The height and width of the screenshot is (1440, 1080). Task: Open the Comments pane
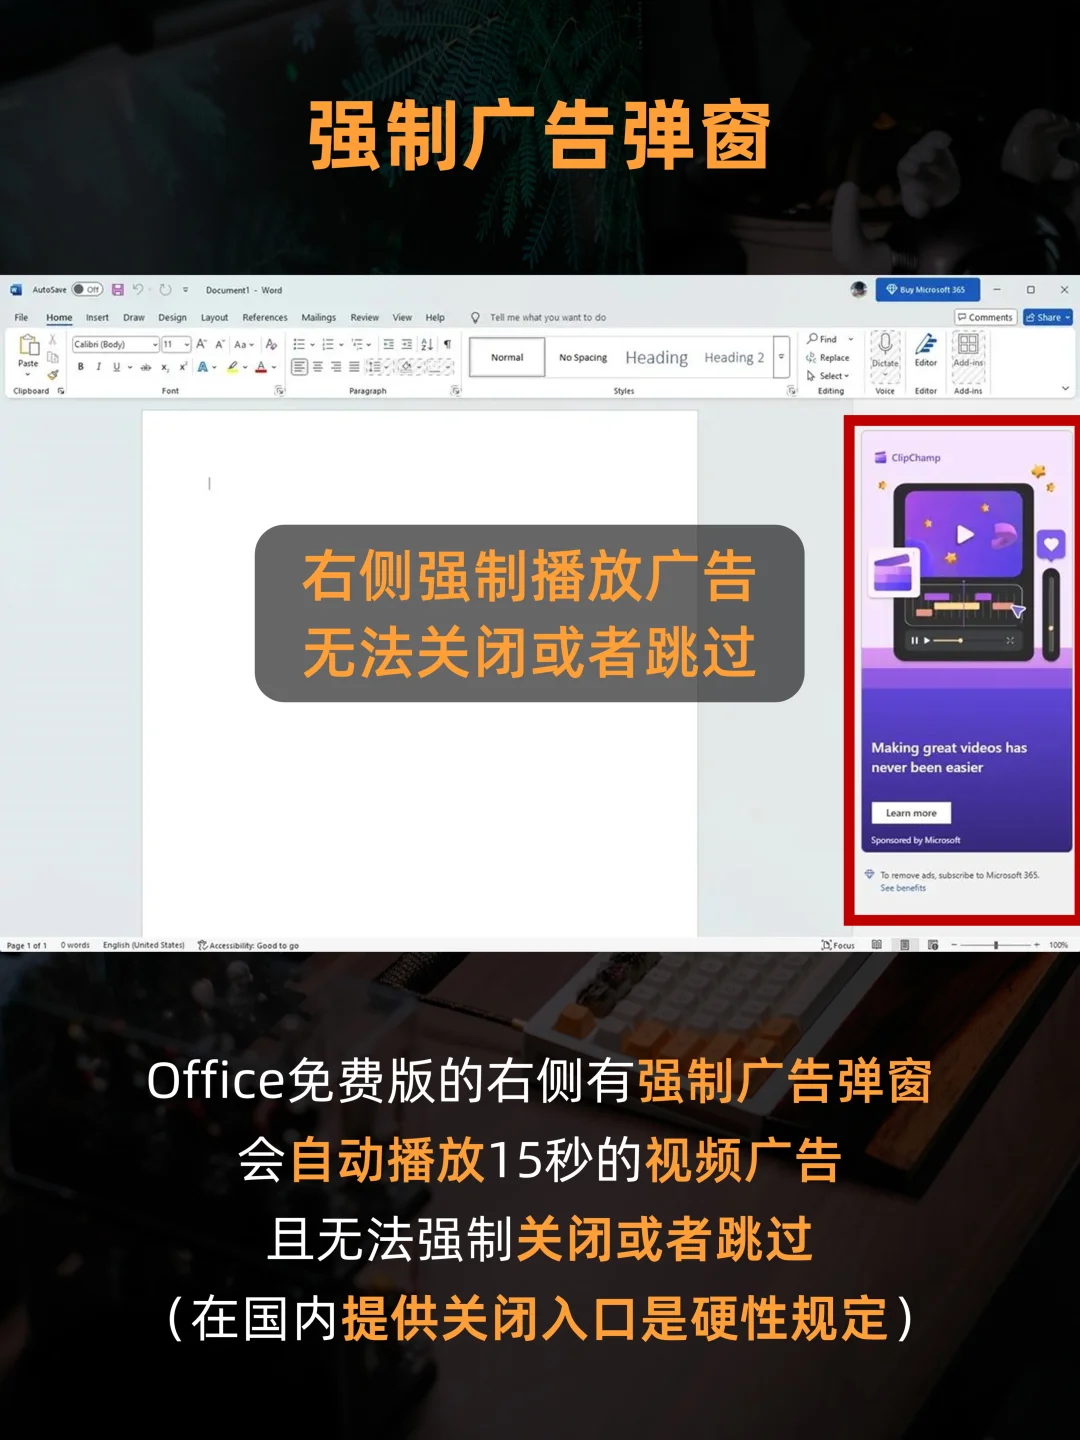coord(985,317)
